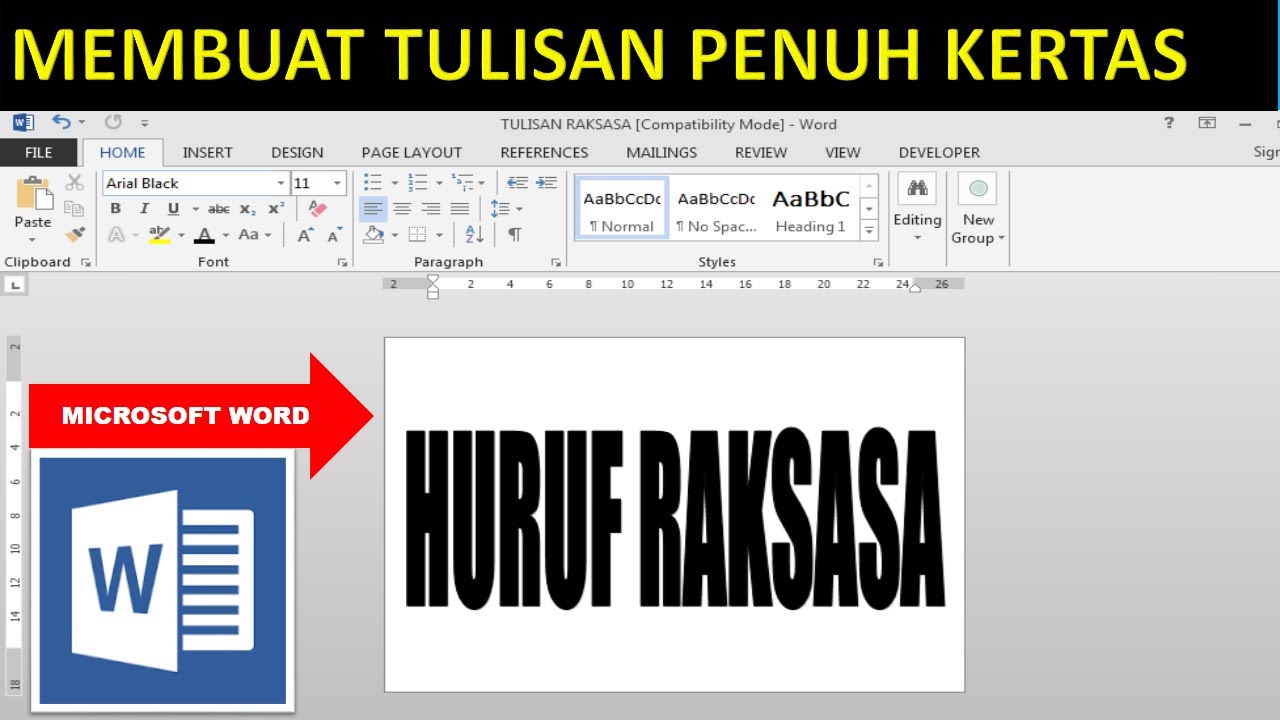1280x720 pixels.
Task: Align text right
Action: [431, 209]
